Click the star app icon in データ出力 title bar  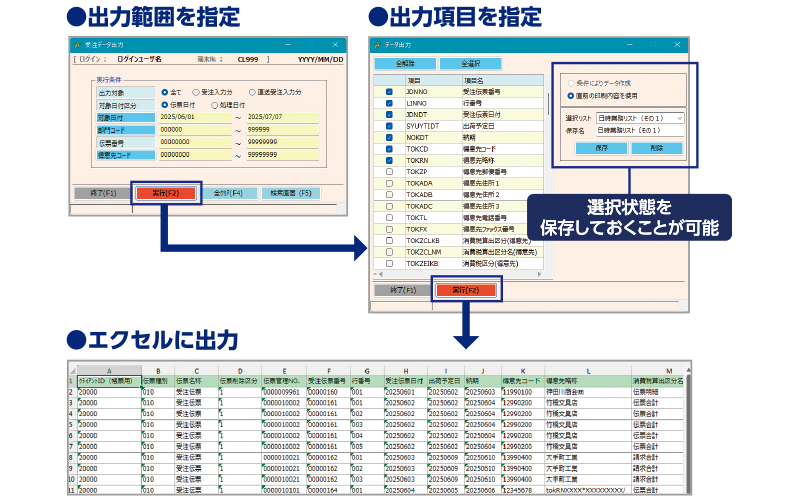click(378, 45)
